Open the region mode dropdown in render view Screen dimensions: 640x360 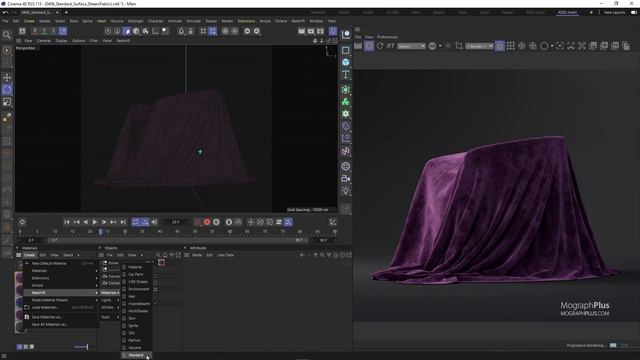(x=479, y=46)
